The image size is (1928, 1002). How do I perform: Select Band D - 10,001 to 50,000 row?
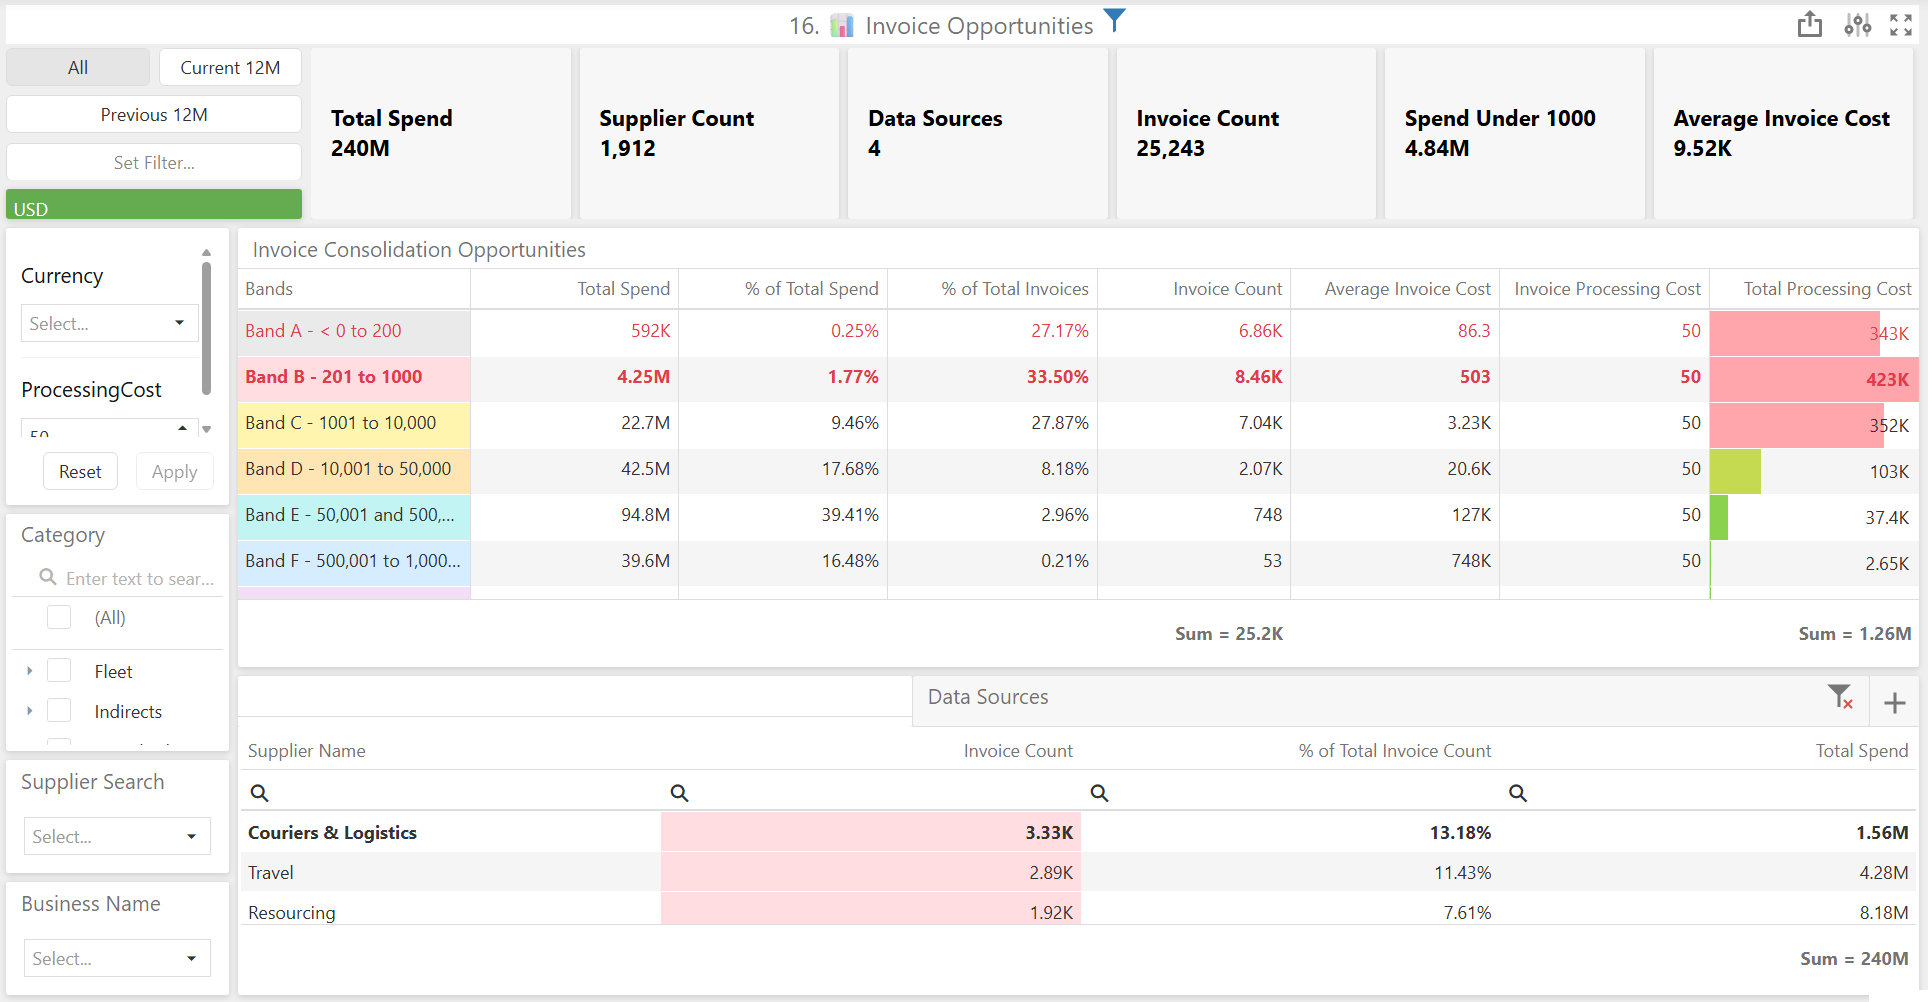point(1078,469)
